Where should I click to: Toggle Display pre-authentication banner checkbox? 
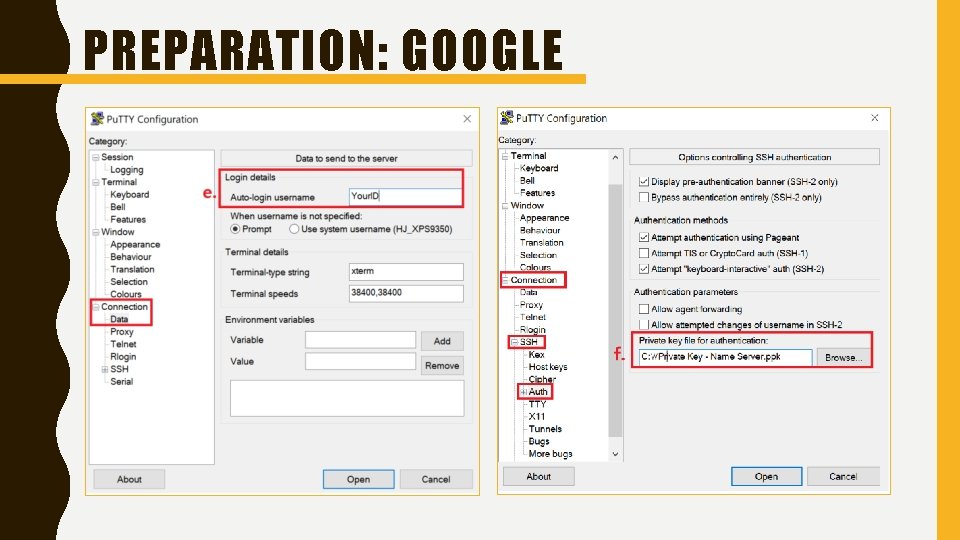point(643,182)
